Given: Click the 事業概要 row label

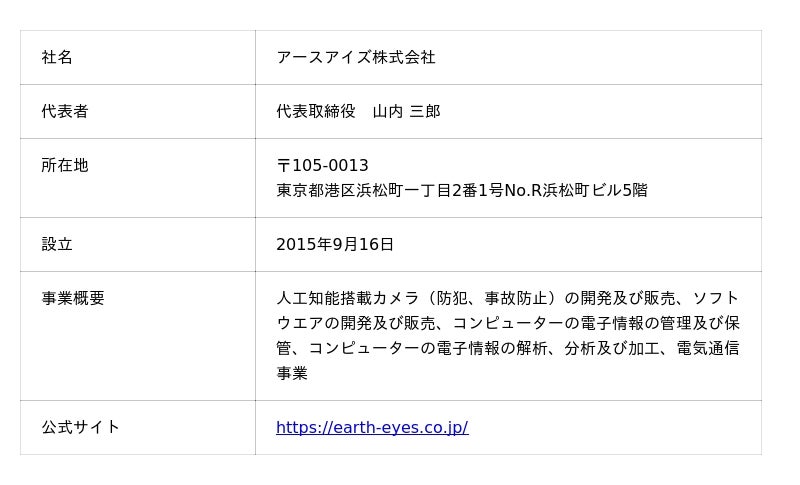Looking at the screenshot, I should tap(73, 299).
